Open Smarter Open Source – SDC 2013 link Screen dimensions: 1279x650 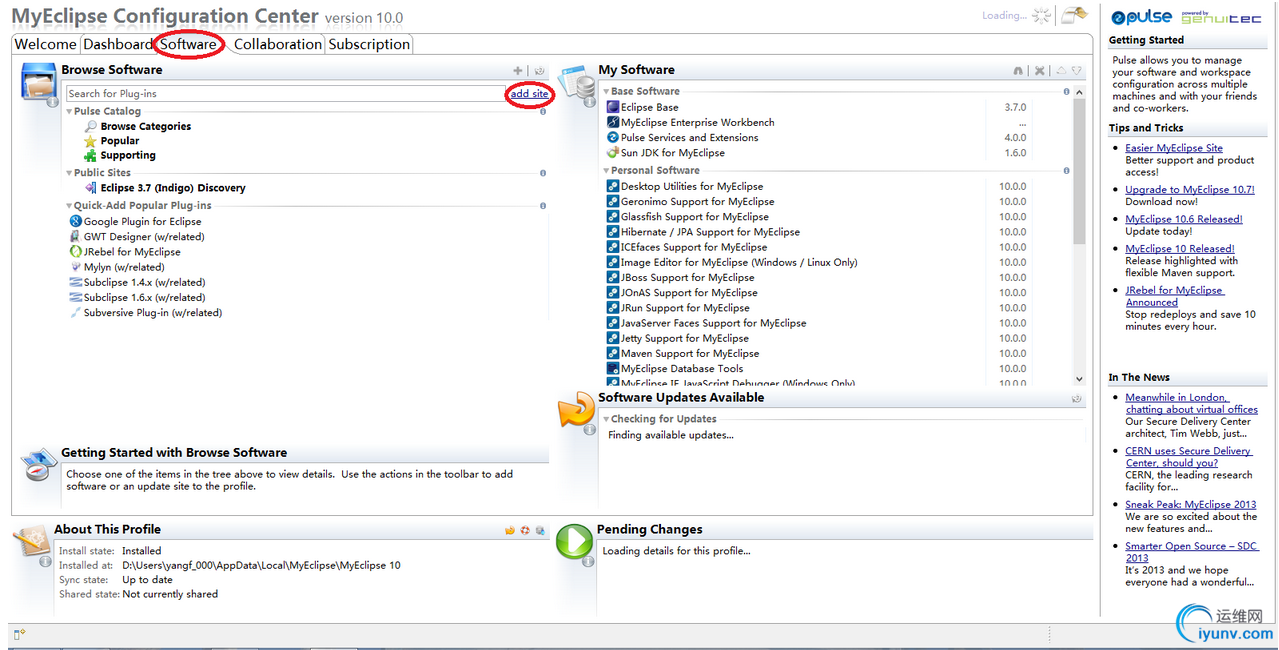pos(1192,552)
